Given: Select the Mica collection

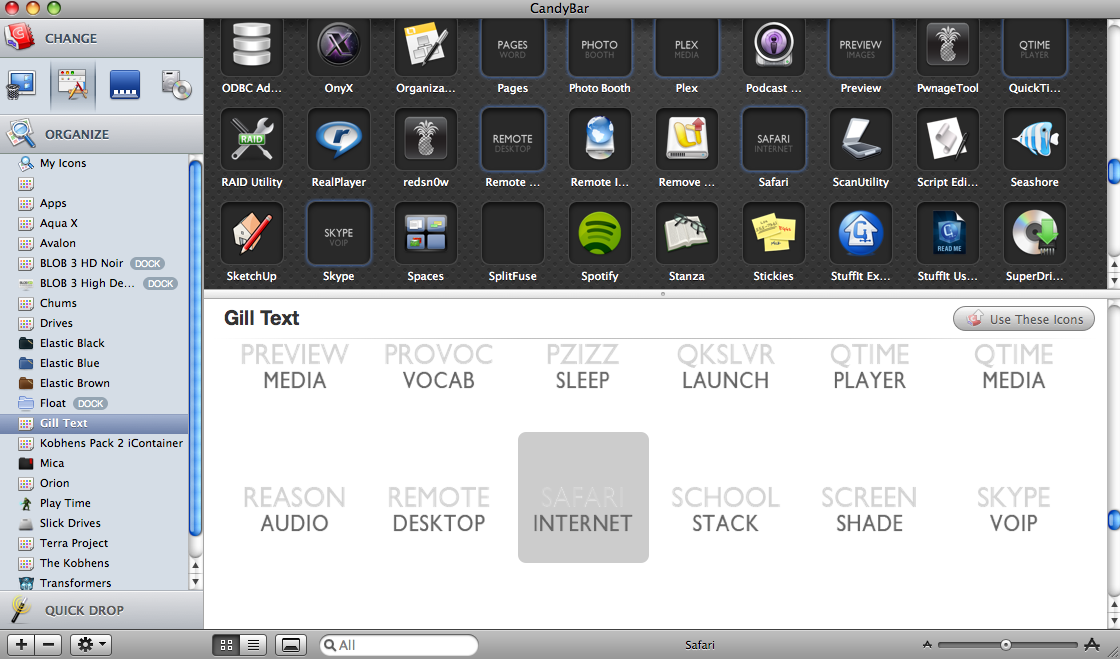Looking at the screenshot, I should click(x=94, y=463).
